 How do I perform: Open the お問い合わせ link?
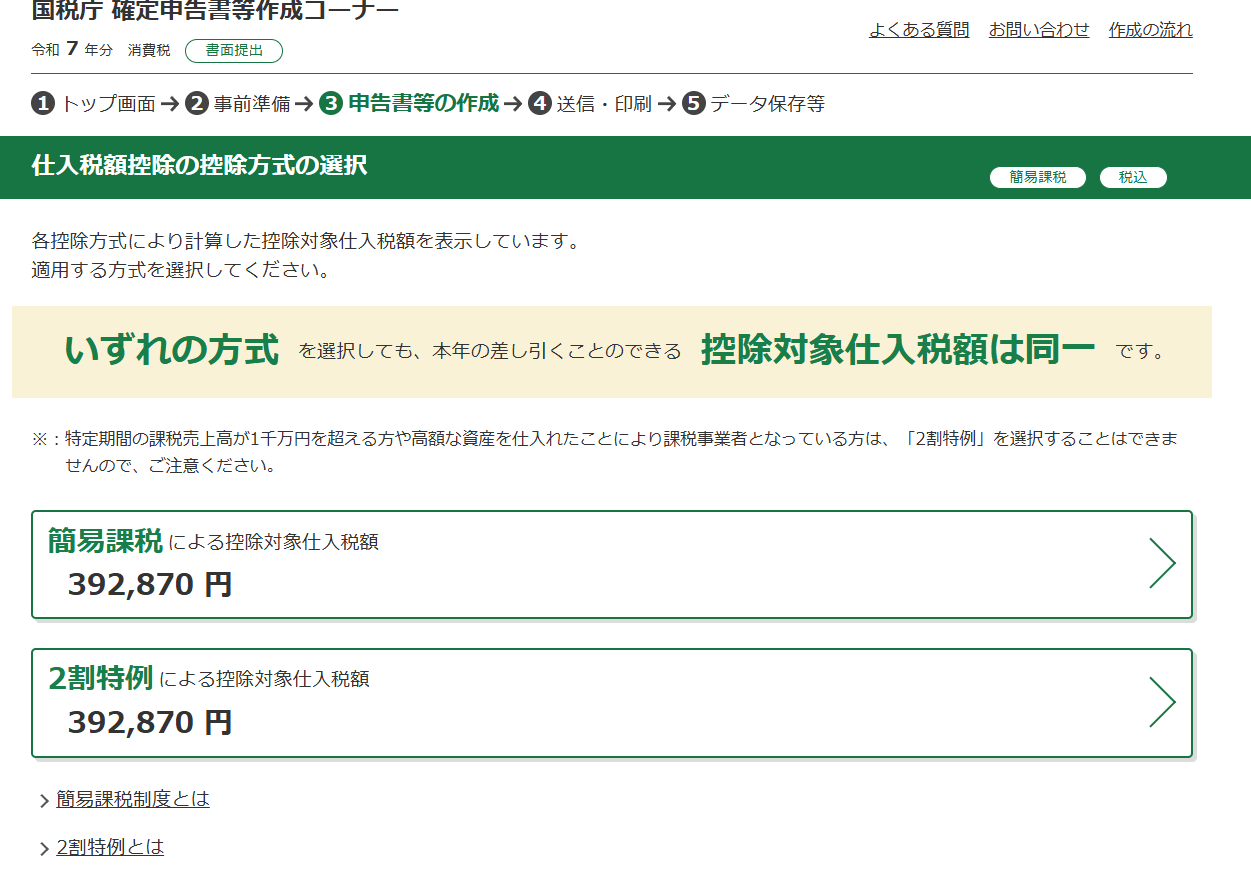[x=1039, y=30]
